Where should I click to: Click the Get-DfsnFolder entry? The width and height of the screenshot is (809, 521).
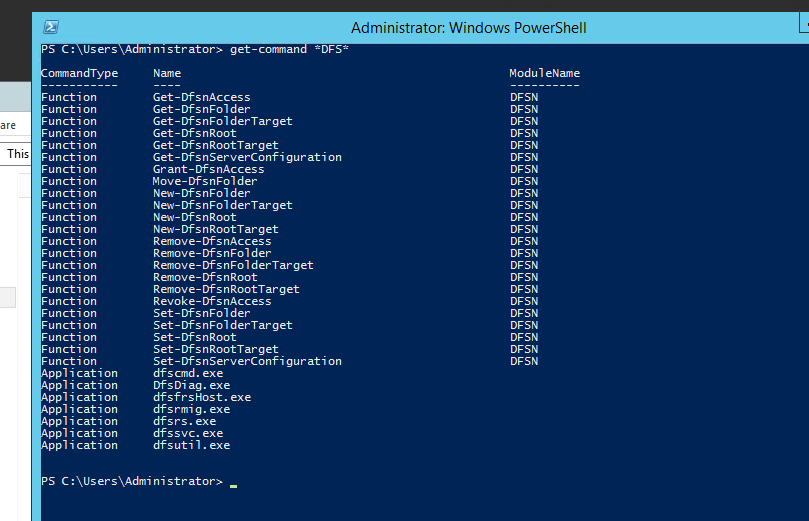[x=201, y=109]
